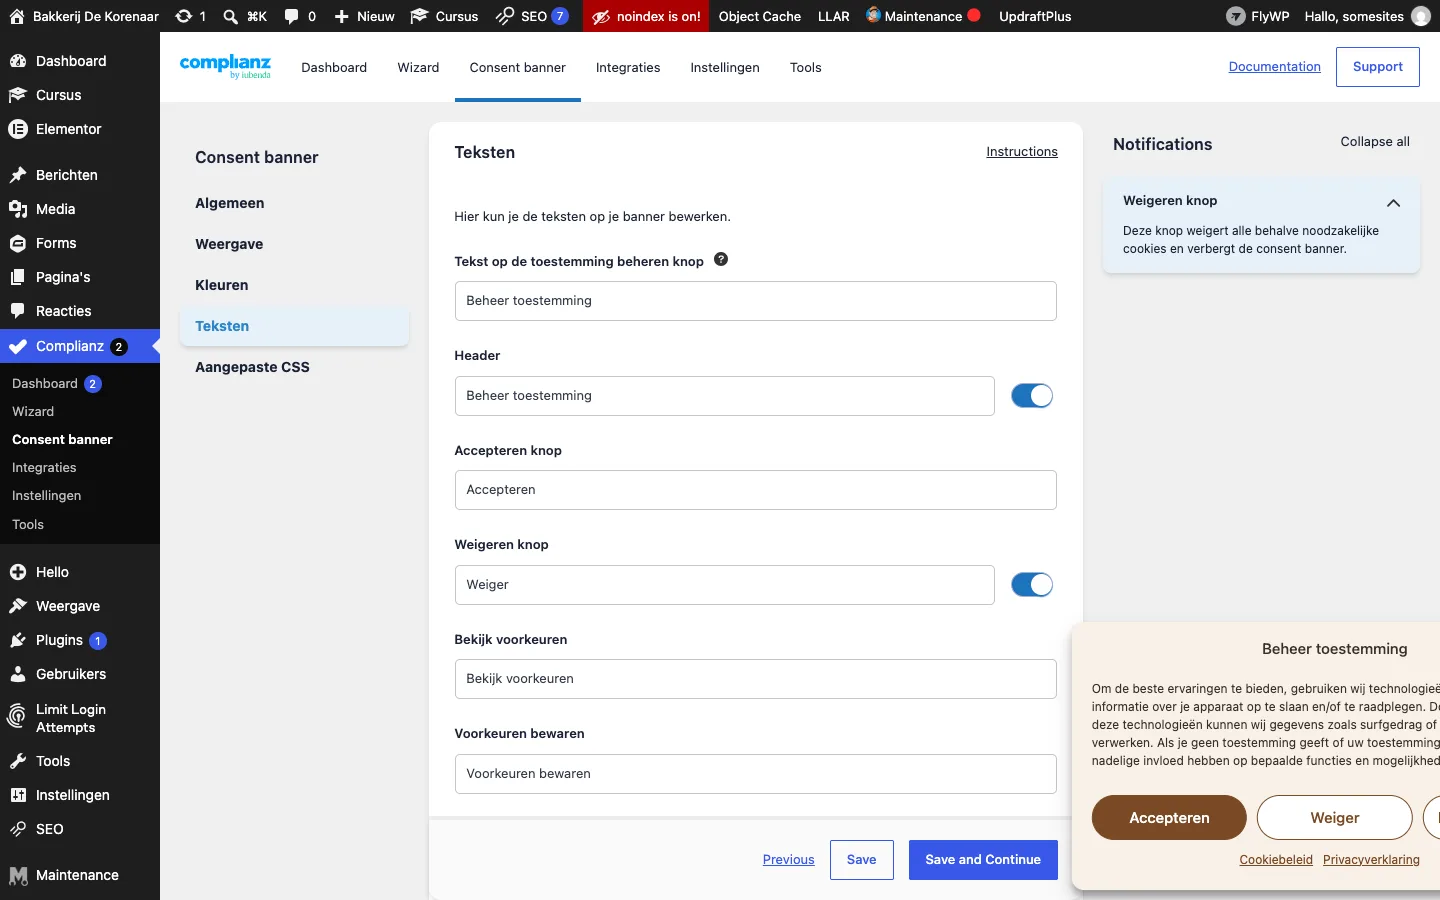Click the Reacties comment icon
Screen dimensions: 1440x900
tap(18, 311)
